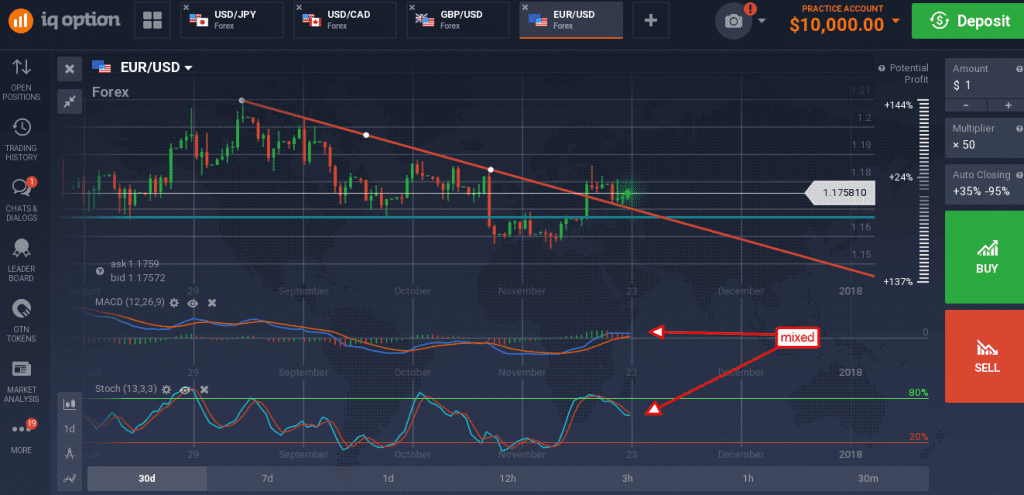
Task: Select the trendline anchor at chart peak
Action: pos(242,101)
